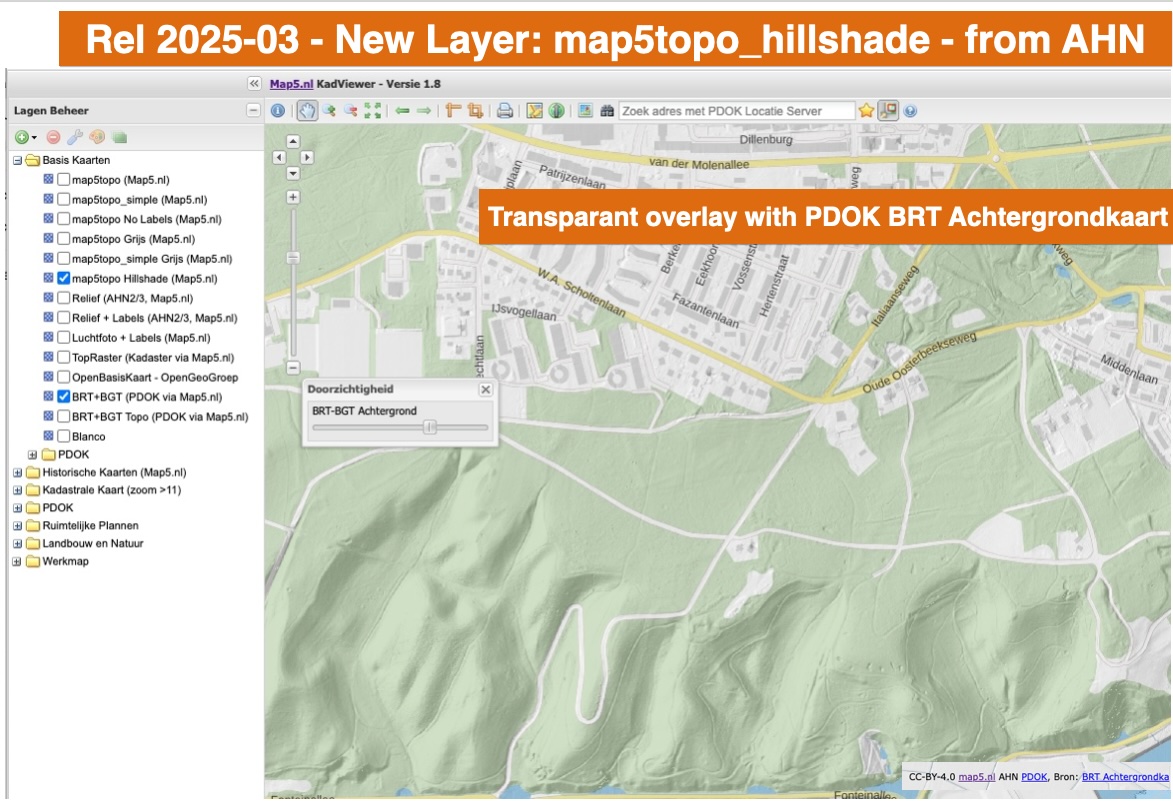Image resolution: width=1173 pixels, height=802 pixels.
Task: Click the palette layer styles icon
Action: 97,137
